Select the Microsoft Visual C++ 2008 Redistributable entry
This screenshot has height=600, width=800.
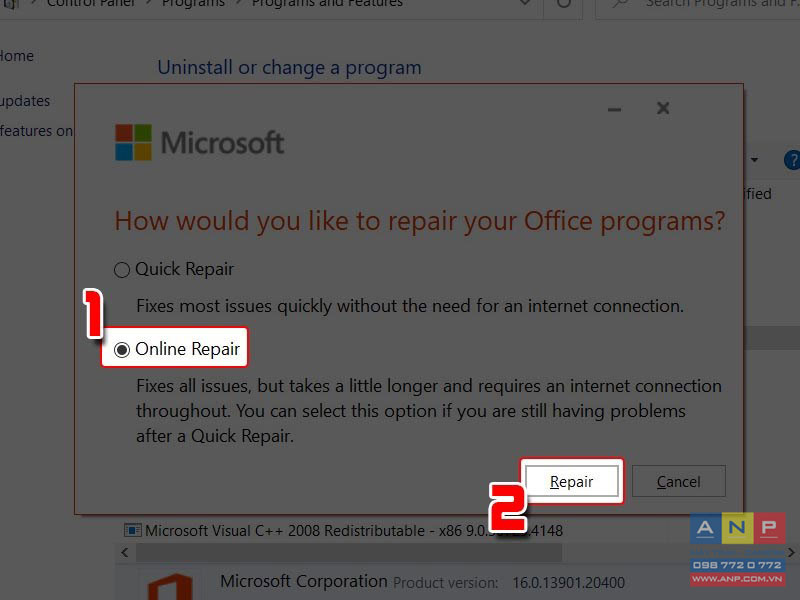point(343,531)
